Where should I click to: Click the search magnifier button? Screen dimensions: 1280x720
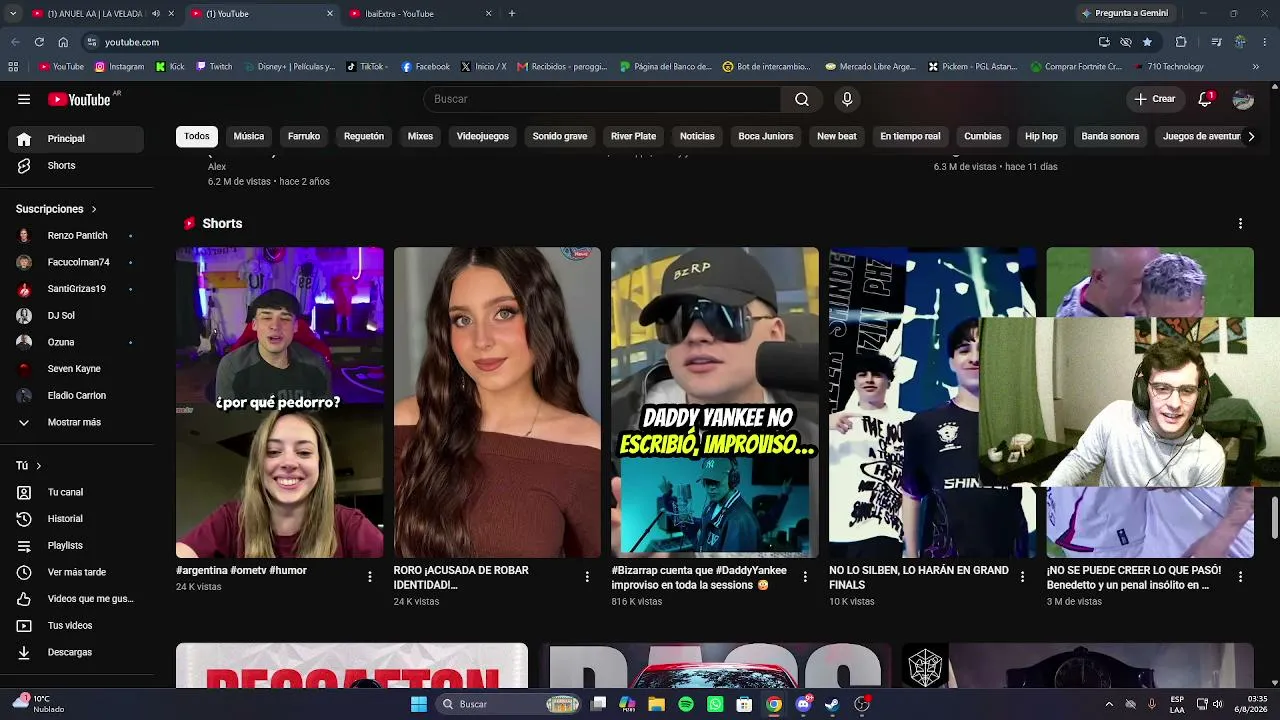[802, 99]
